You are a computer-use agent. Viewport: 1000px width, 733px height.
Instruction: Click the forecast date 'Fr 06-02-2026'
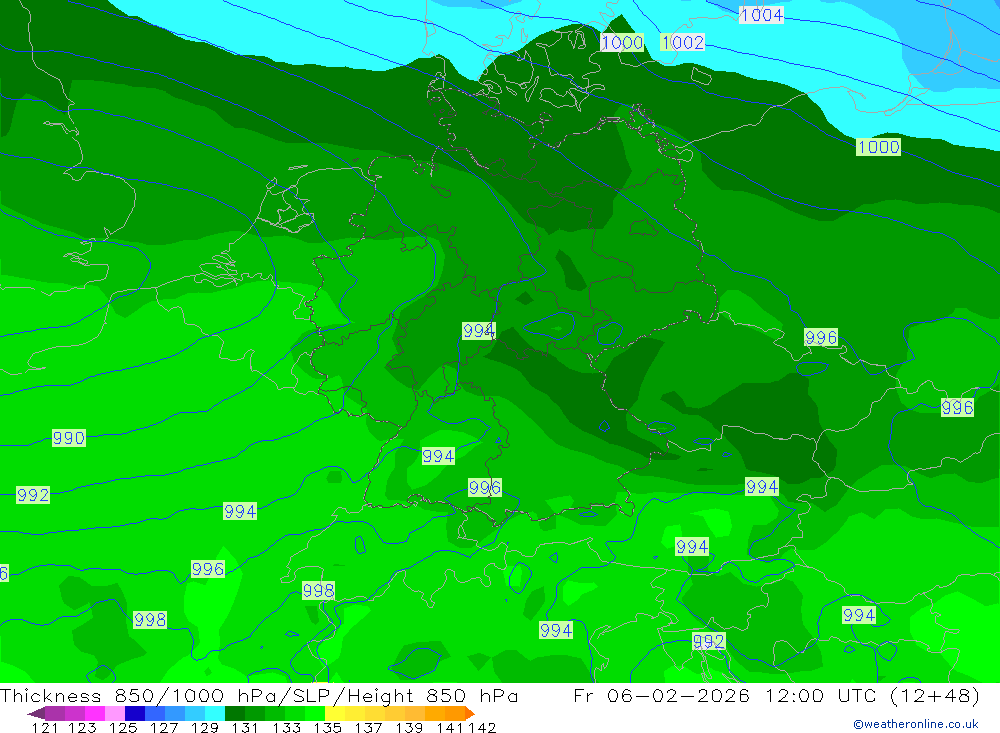(661, 695)
